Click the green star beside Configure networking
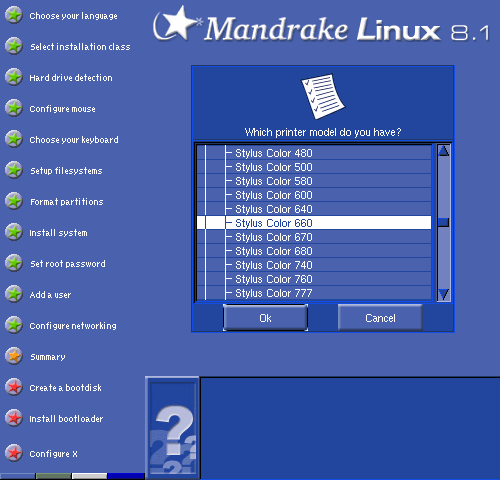This screenshot has width=500, height=480. 14,325
